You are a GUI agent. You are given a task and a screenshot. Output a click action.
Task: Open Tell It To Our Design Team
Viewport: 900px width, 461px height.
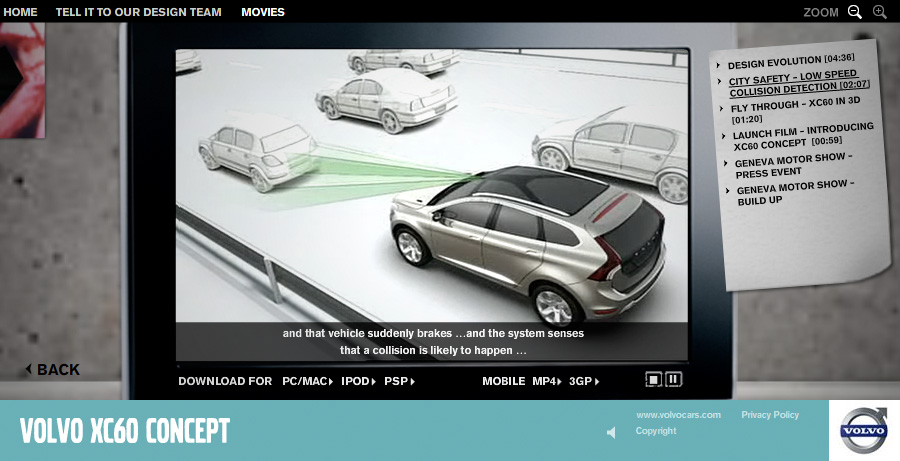(138, 12)
